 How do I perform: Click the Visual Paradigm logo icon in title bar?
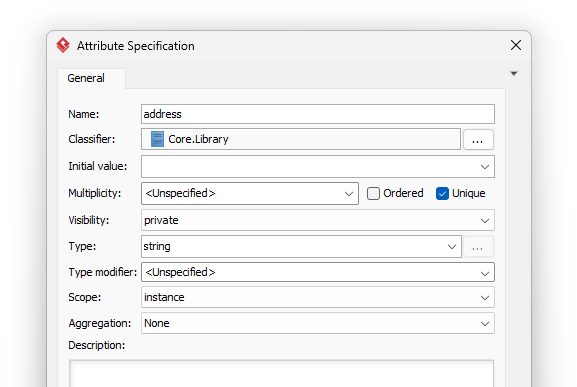63,45
